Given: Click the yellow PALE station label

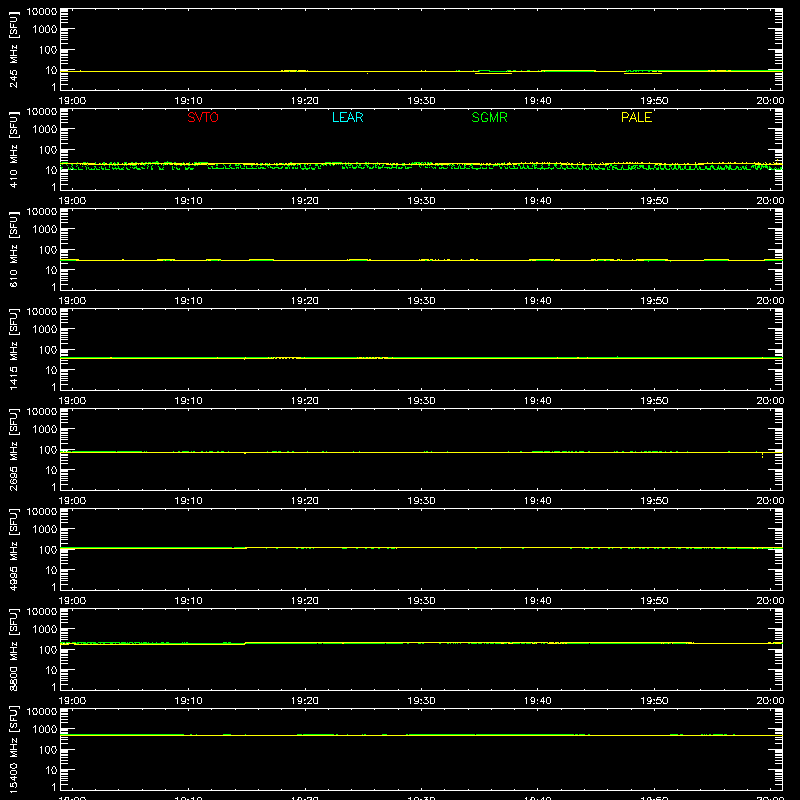Looking at the screenshot, I should (636, 117).
